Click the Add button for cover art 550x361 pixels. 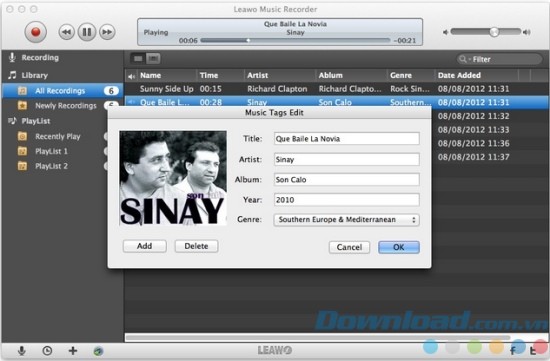click(x=145, y=246)
